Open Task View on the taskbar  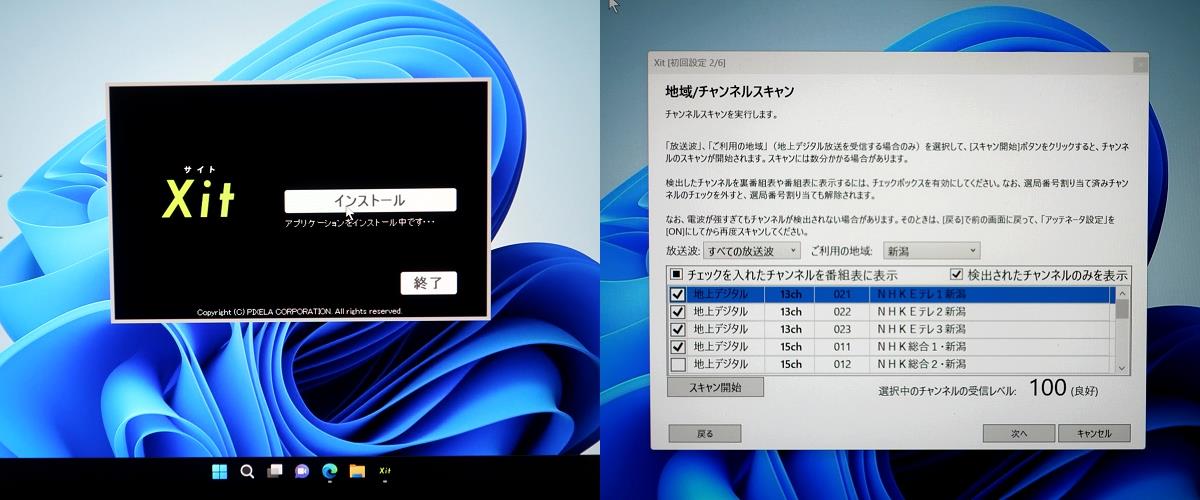[275, 471]
